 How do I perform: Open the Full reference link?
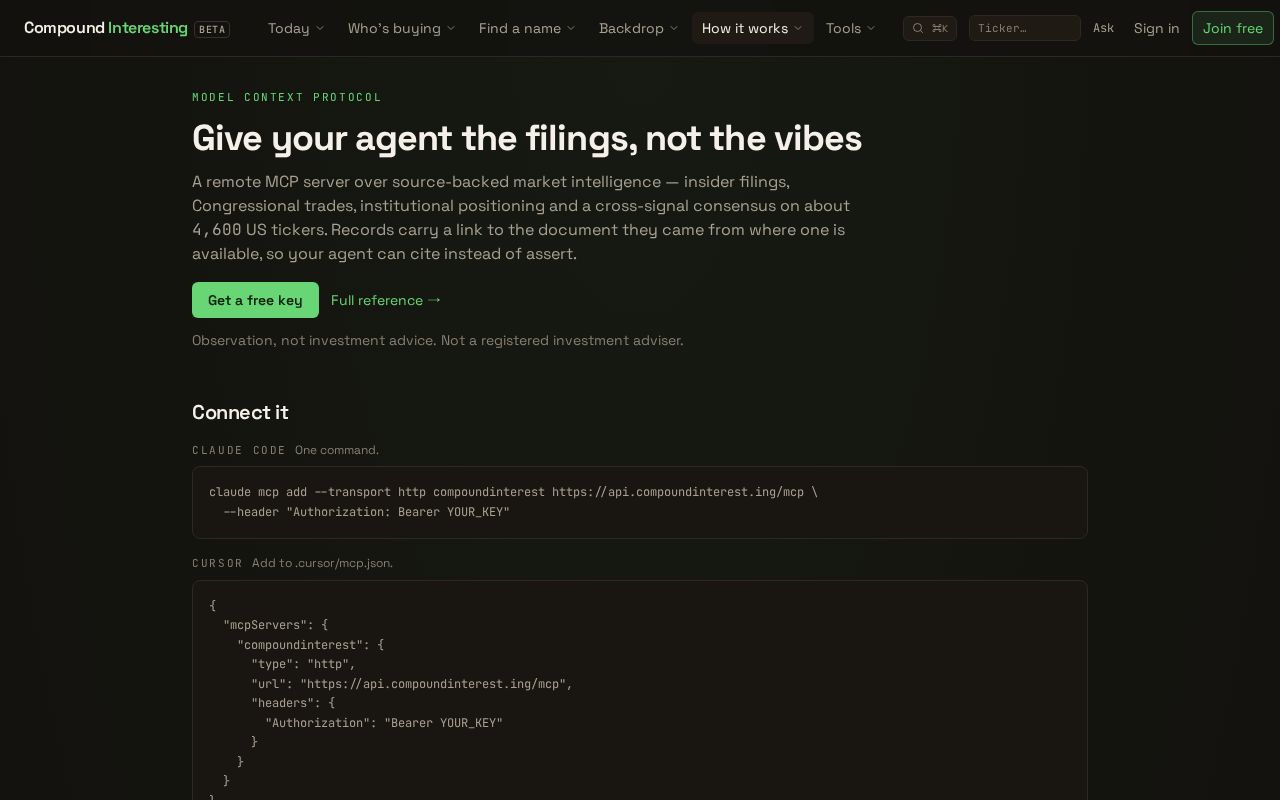(386, 300)
